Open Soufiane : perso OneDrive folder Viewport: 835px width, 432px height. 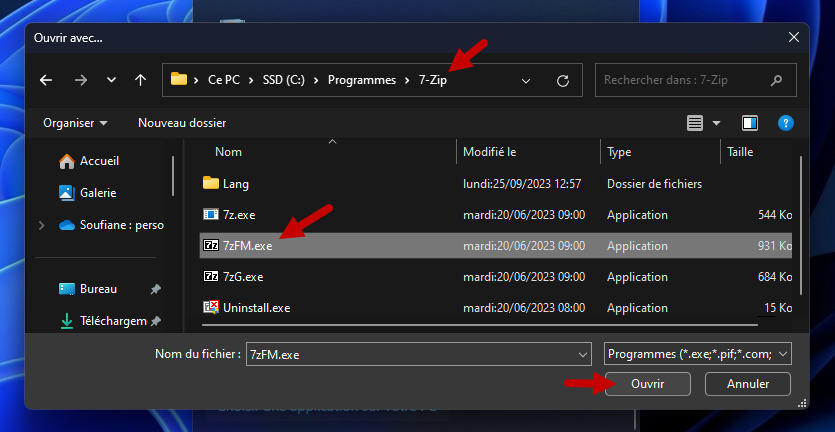(122, 225)
